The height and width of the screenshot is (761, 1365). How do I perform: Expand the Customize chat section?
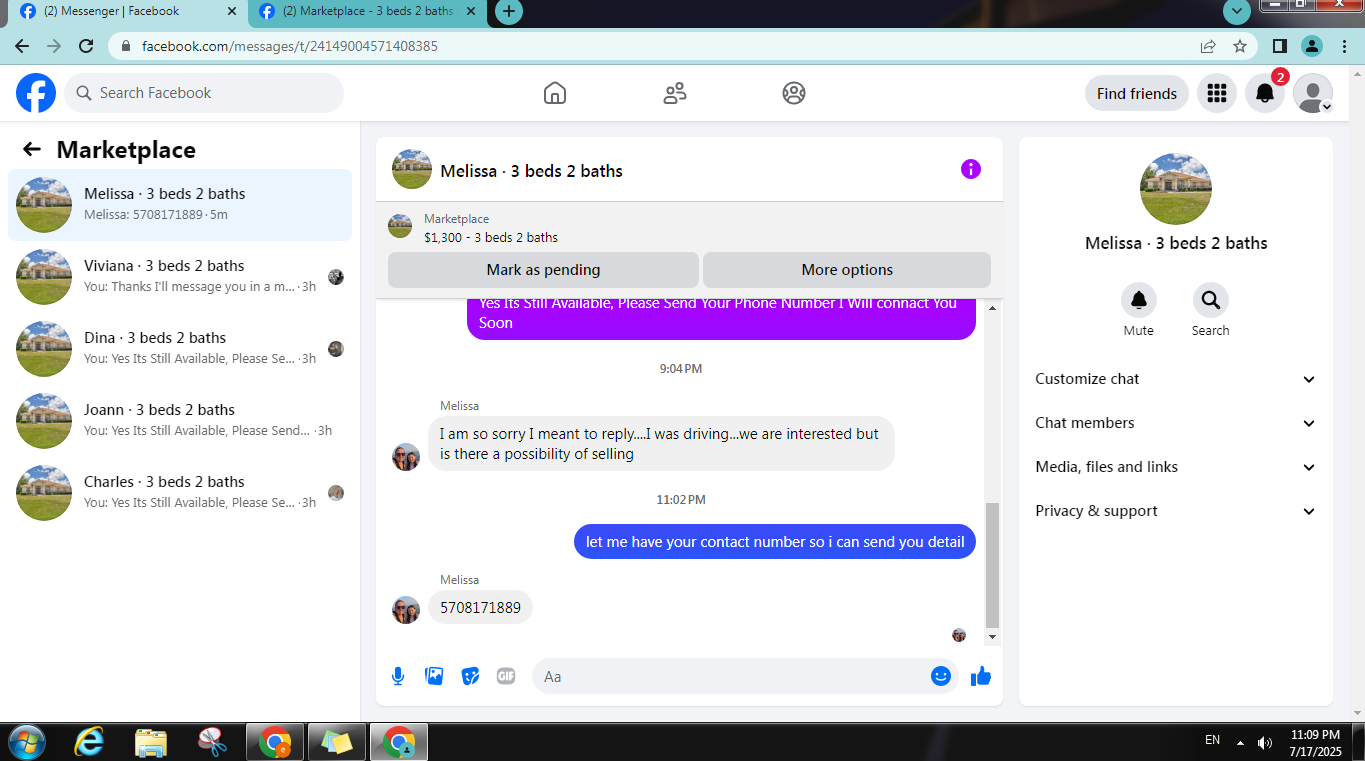click(x=1175, y=379)
